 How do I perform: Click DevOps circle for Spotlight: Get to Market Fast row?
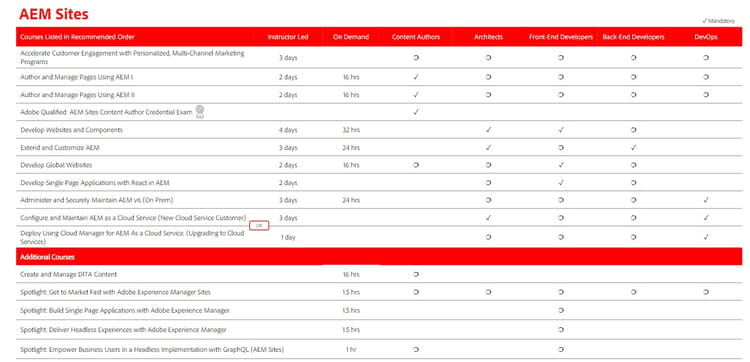pos(706,292)
